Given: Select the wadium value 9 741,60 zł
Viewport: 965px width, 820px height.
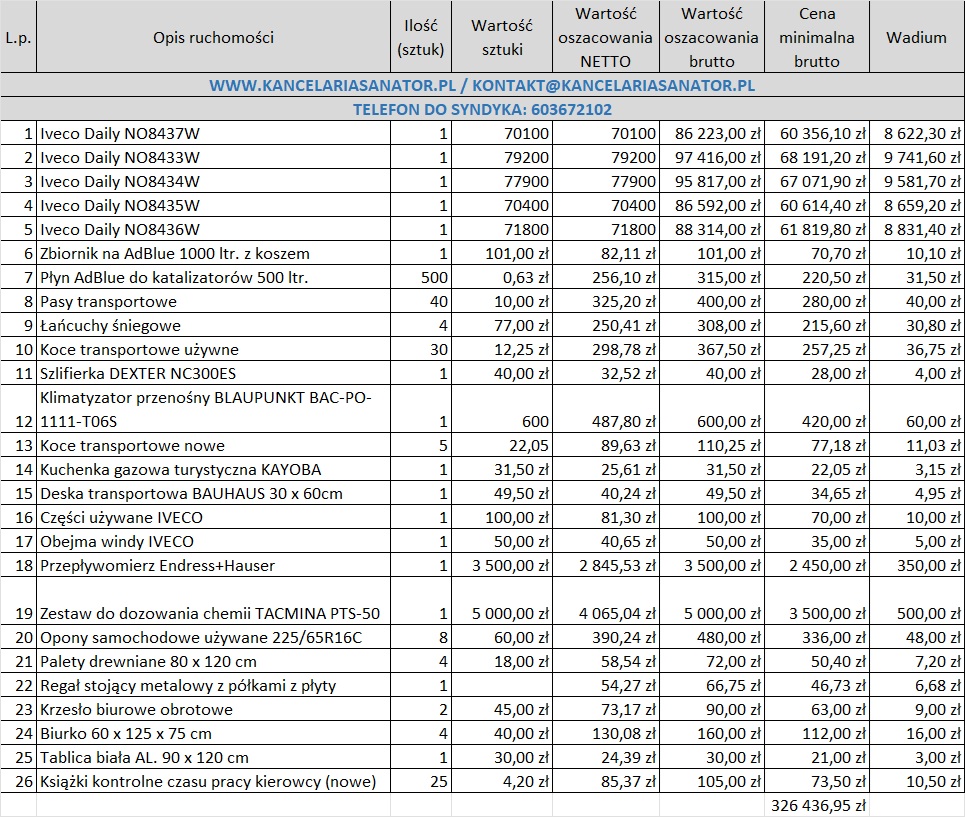Looking at the screenshot, I should point(916,157).
